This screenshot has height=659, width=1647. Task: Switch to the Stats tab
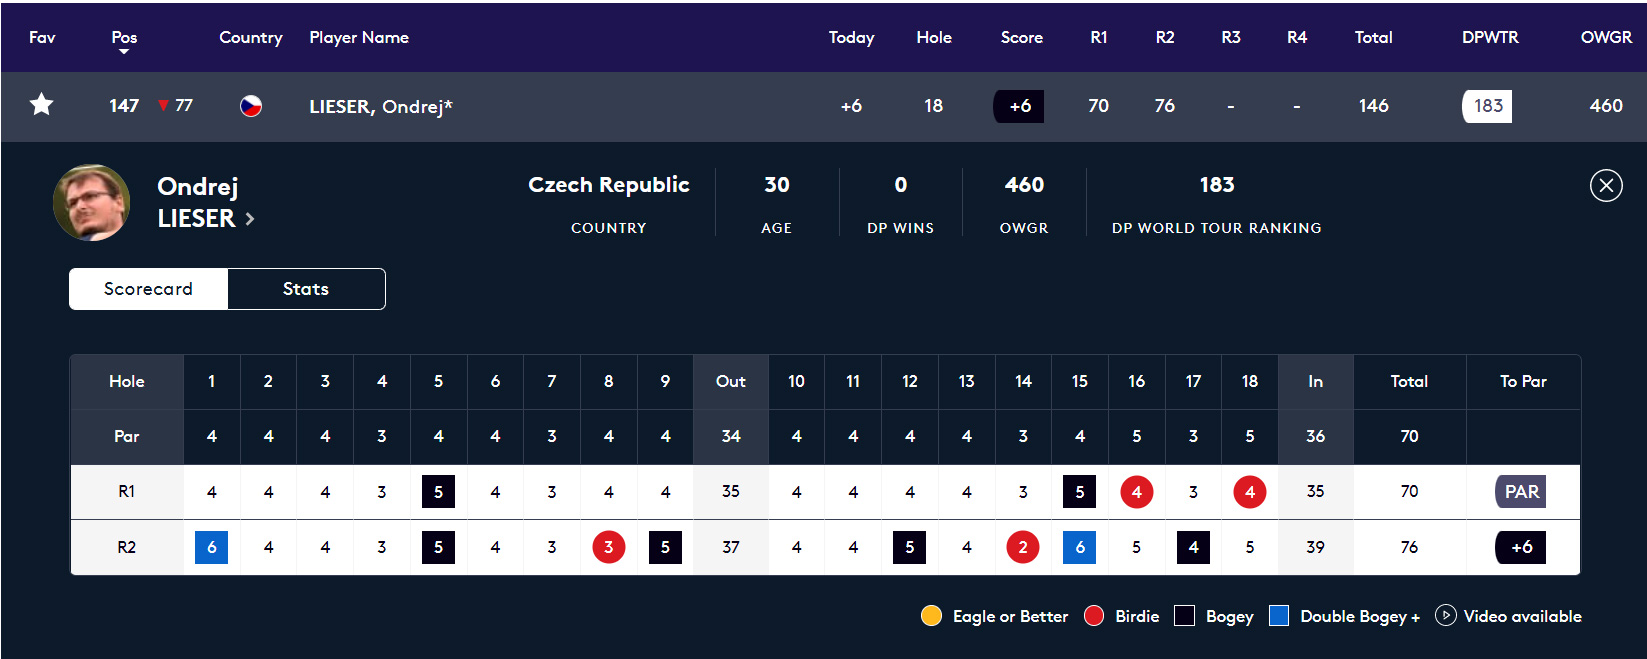click(306, 289)
